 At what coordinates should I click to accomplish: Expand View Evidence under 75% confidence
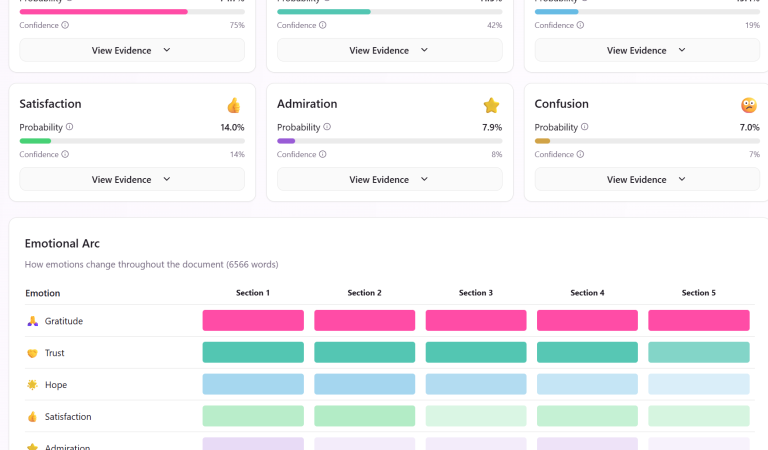(x=132, y=50)
